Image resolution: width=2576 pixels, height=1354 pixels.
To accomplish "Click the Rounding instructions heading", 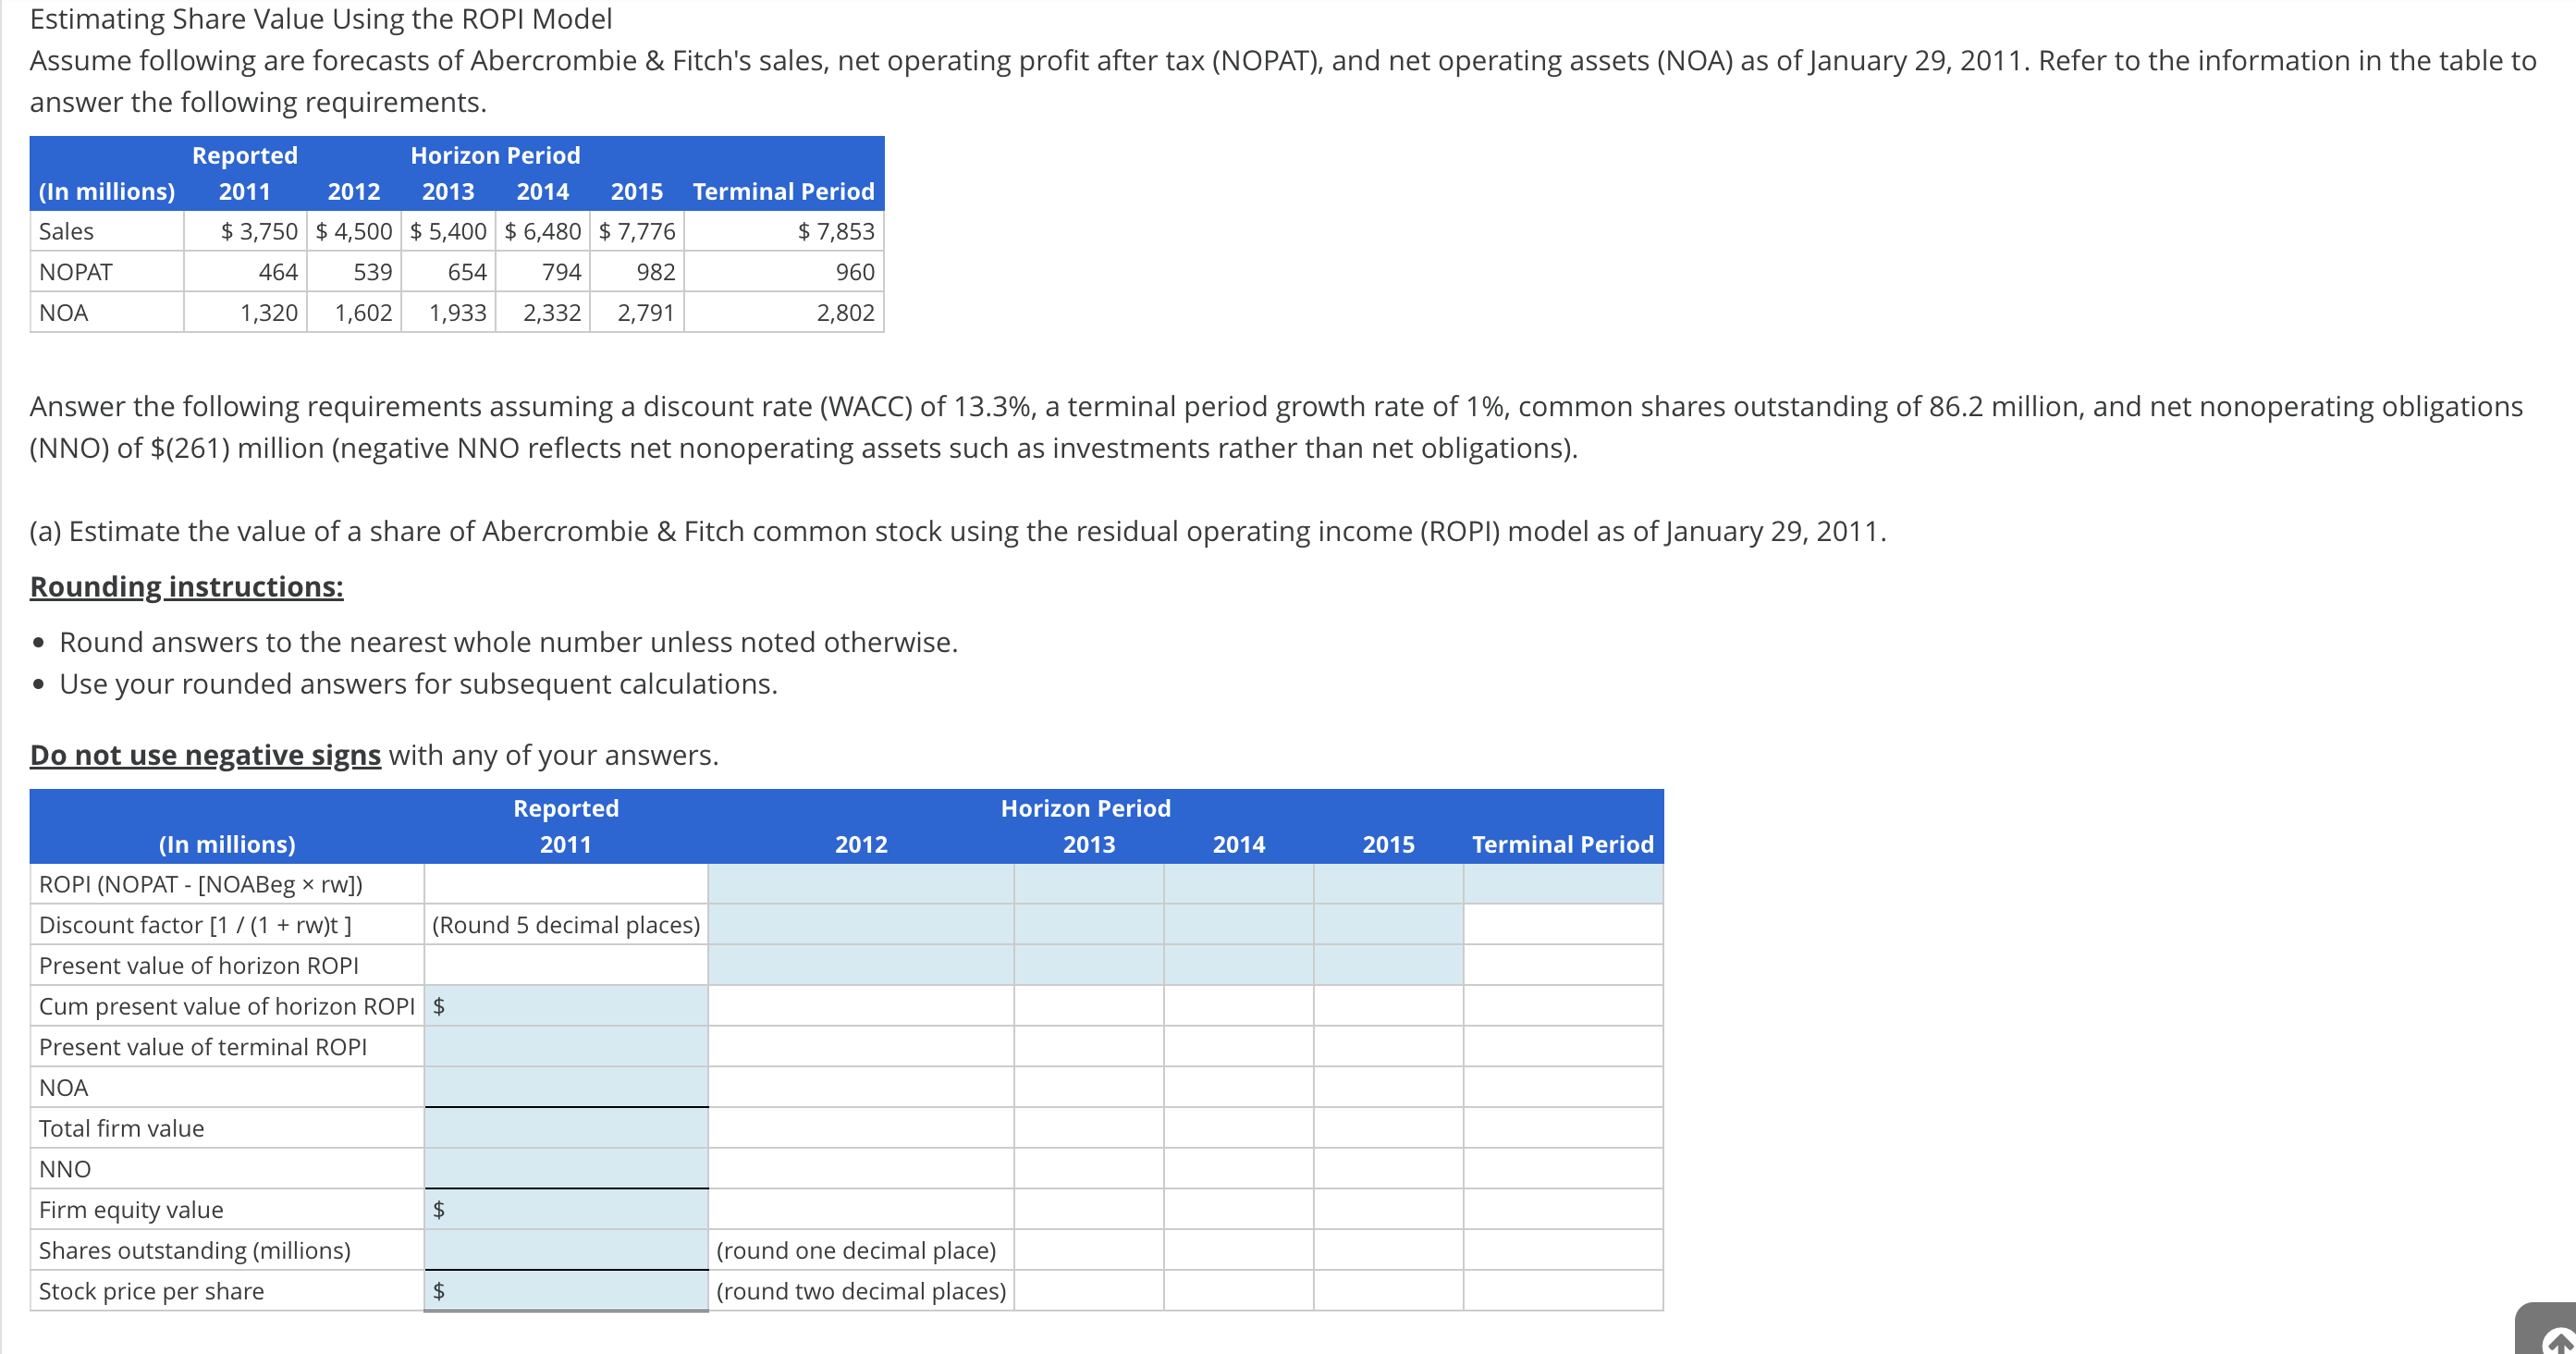I will [x=186, y=586].
